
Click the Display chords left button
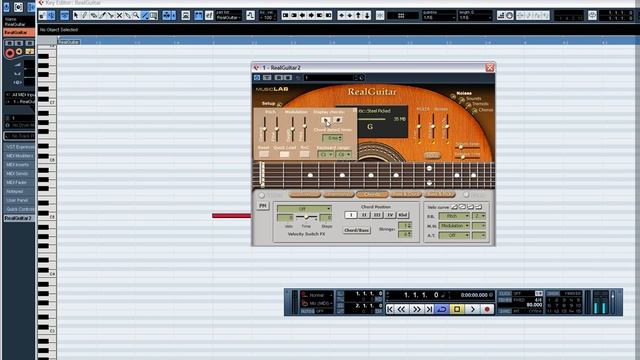point(325,120)
